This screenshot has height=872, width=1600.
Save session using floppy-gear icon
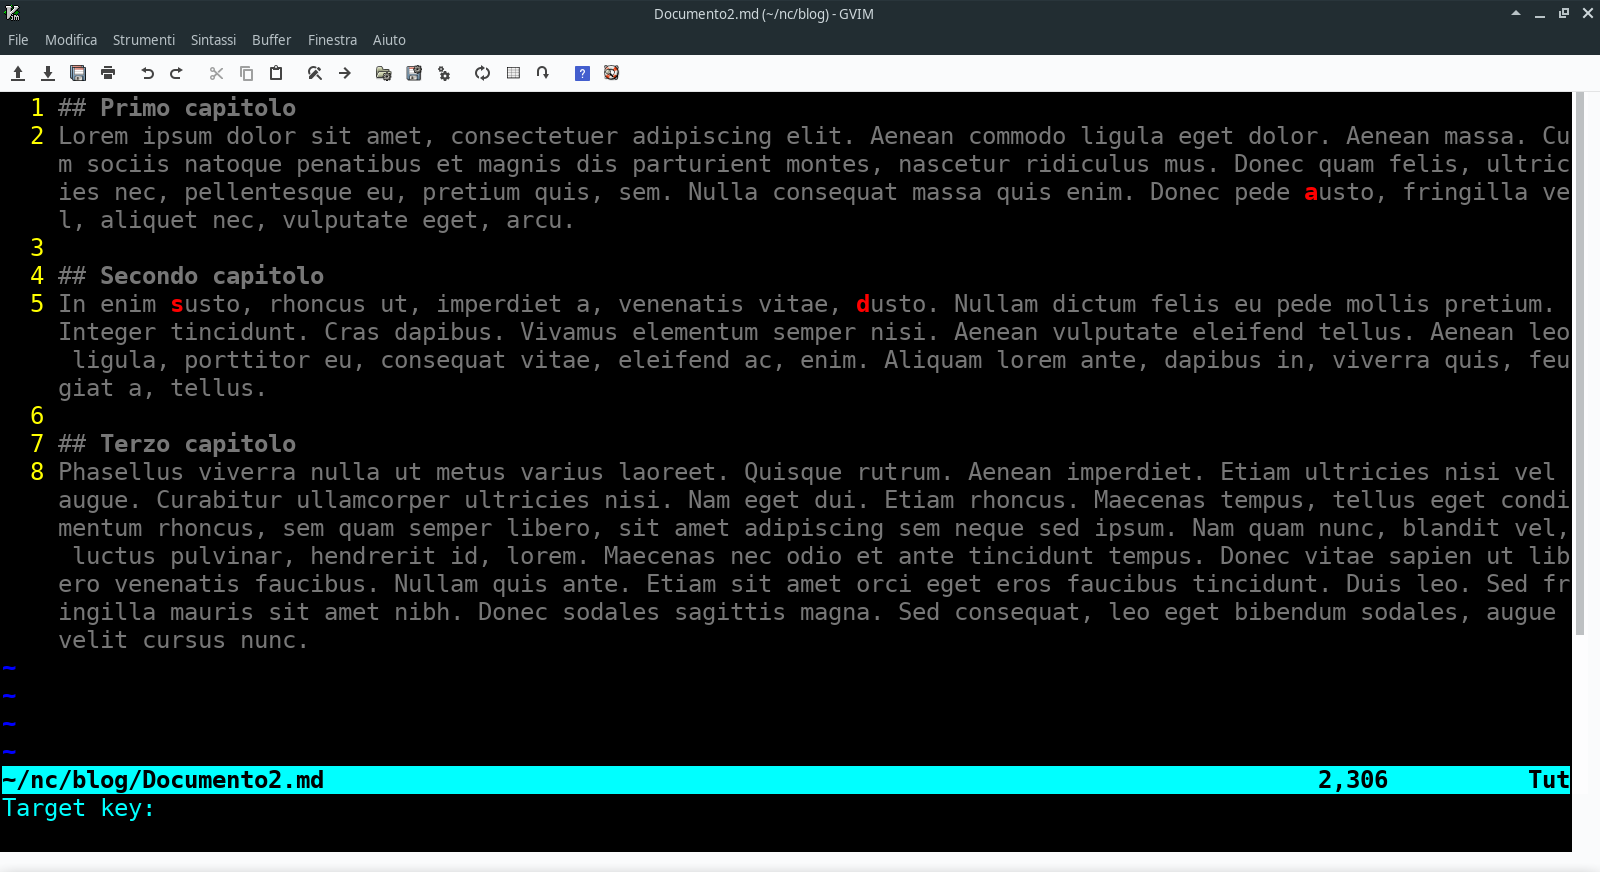coord(414,73)
